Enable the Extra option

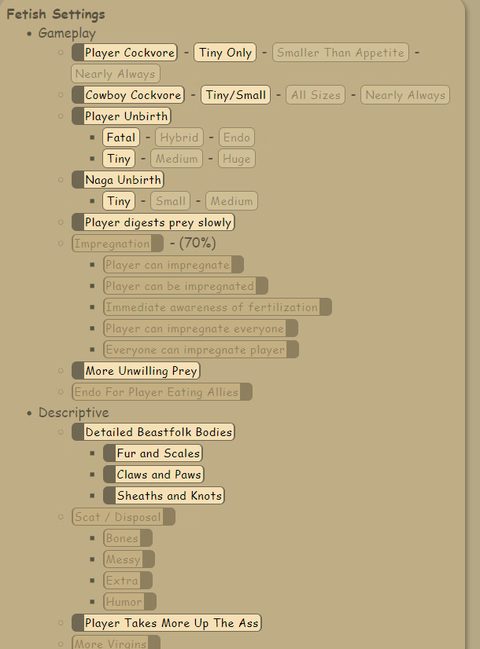pos(127,581)
